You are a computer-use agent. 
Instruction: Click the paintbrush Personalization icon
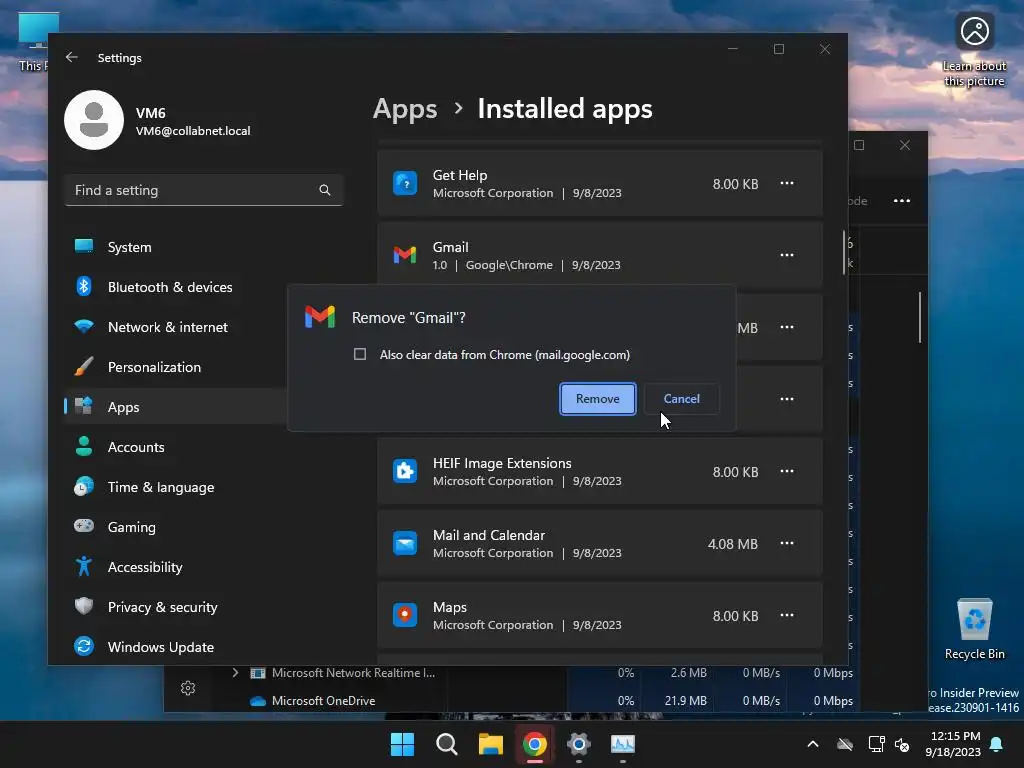pos(84,366)
